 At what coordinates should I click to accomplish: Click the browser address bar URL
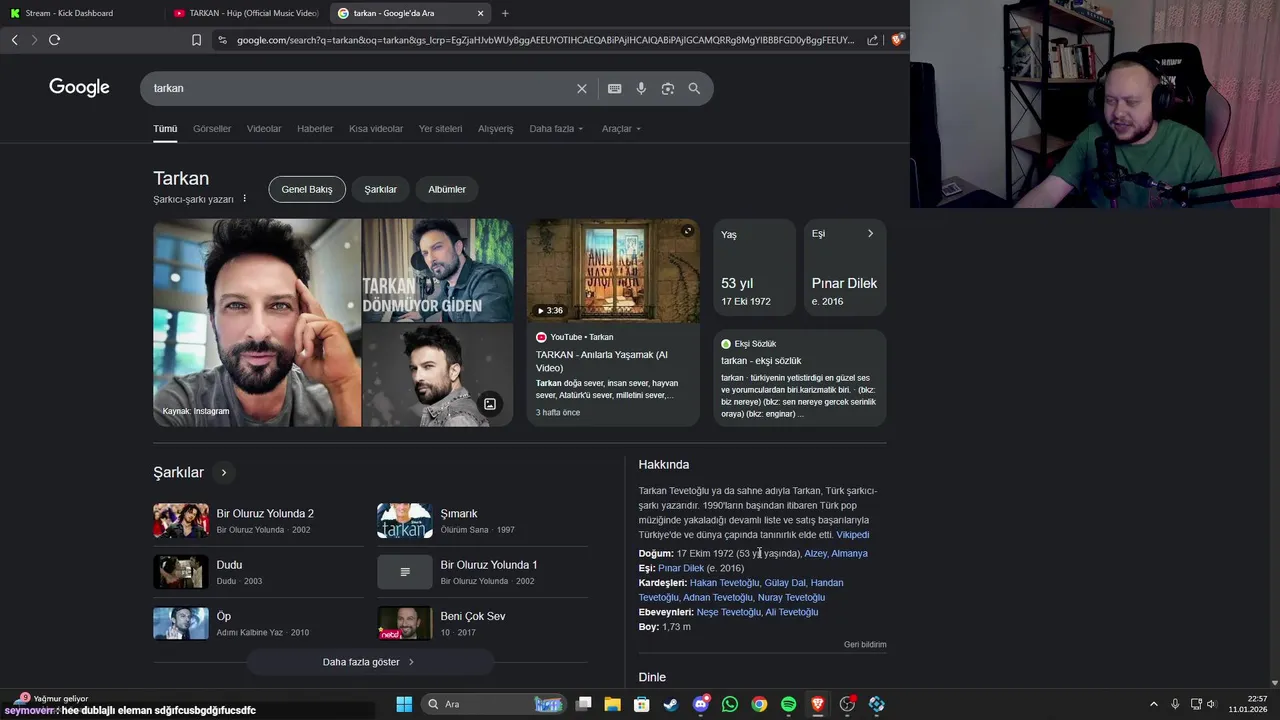[546, 40]
